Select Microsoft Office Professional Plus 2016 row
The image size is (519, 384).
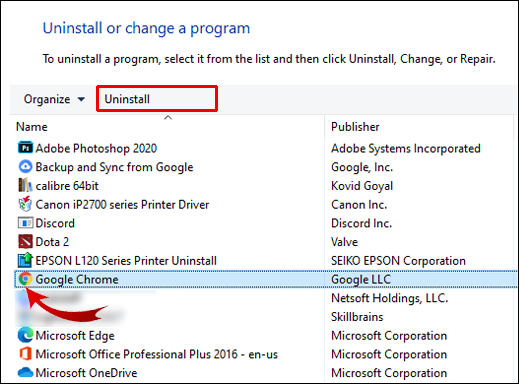[x=266, y=354]
